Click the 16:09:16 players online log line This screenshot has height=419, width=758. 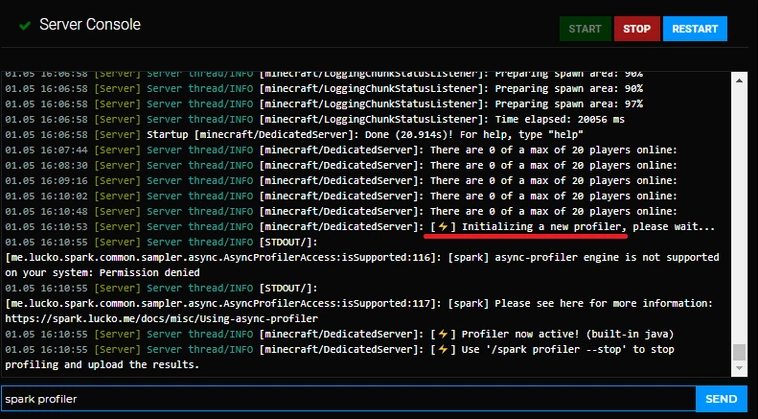tap(341, 180)
